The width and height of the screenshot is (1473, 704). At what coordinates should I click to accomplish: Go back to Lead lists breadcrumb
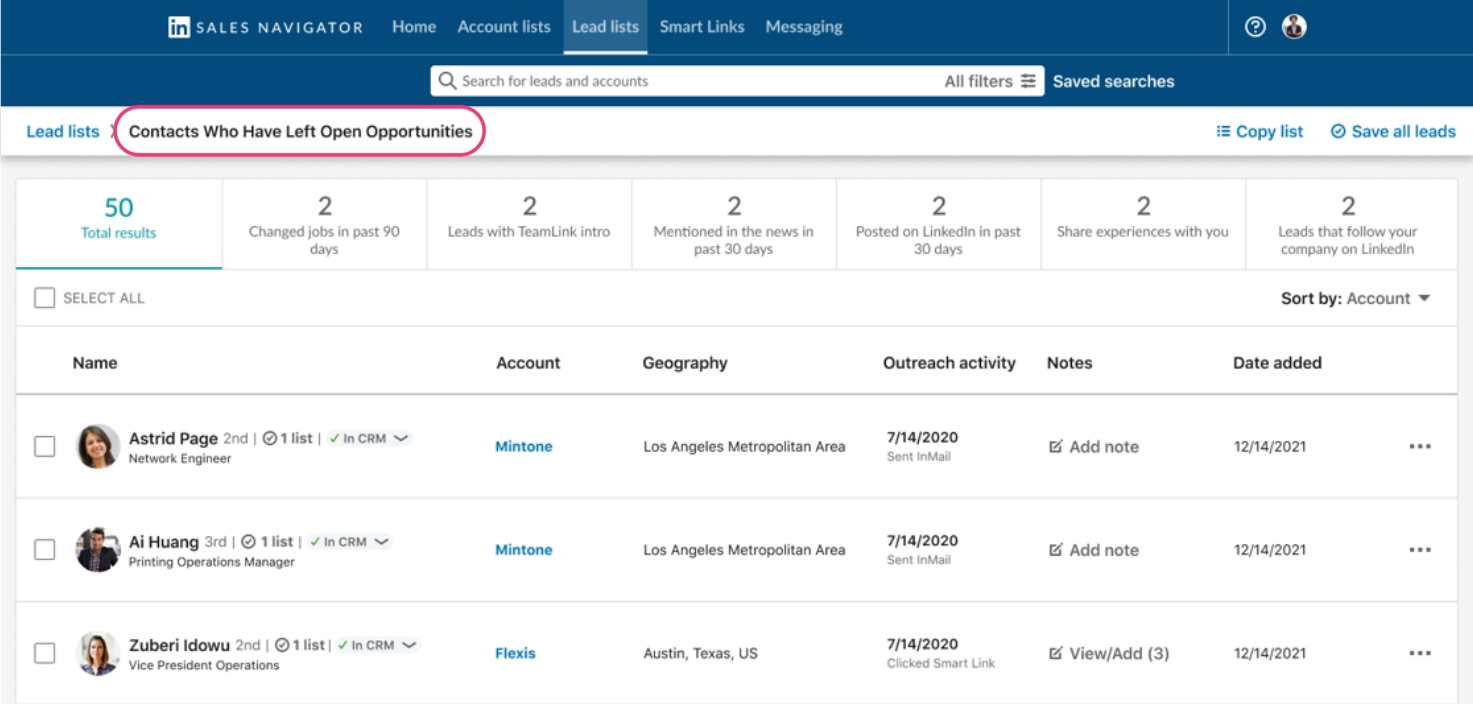click(x=63, y=131)
